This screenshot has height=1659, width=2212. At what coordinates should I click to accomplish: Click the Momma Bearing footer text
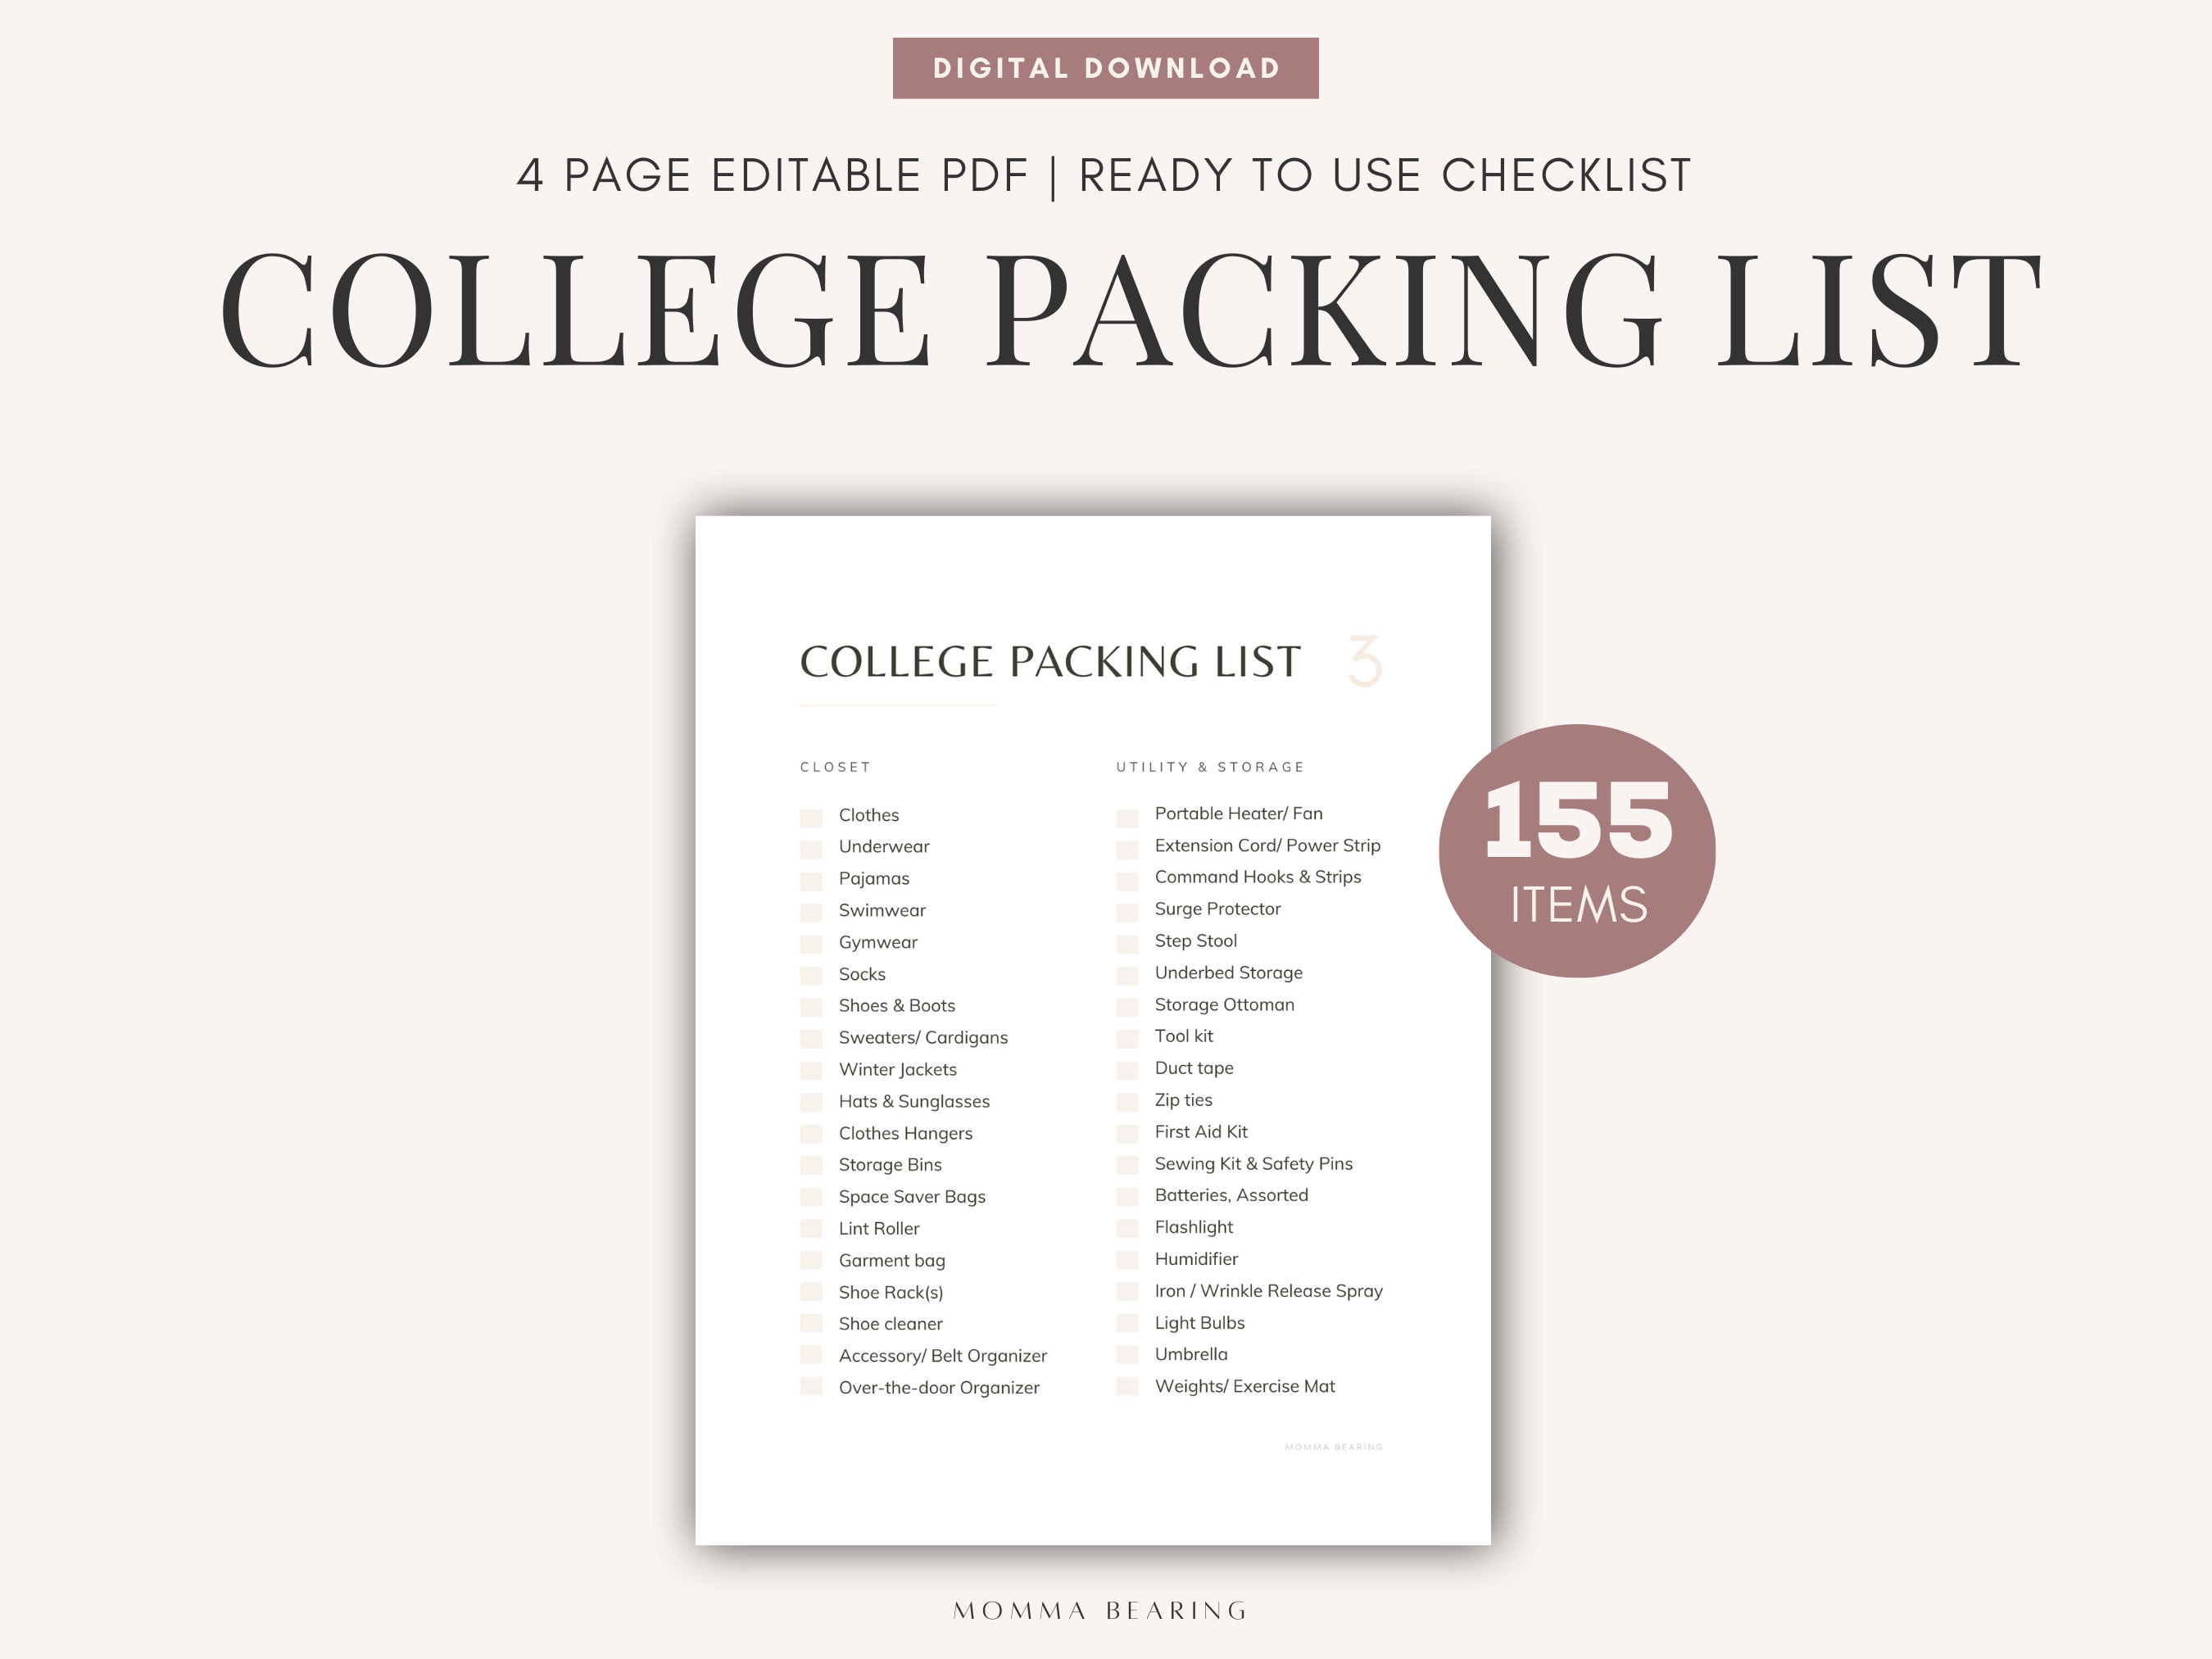1100,1611
